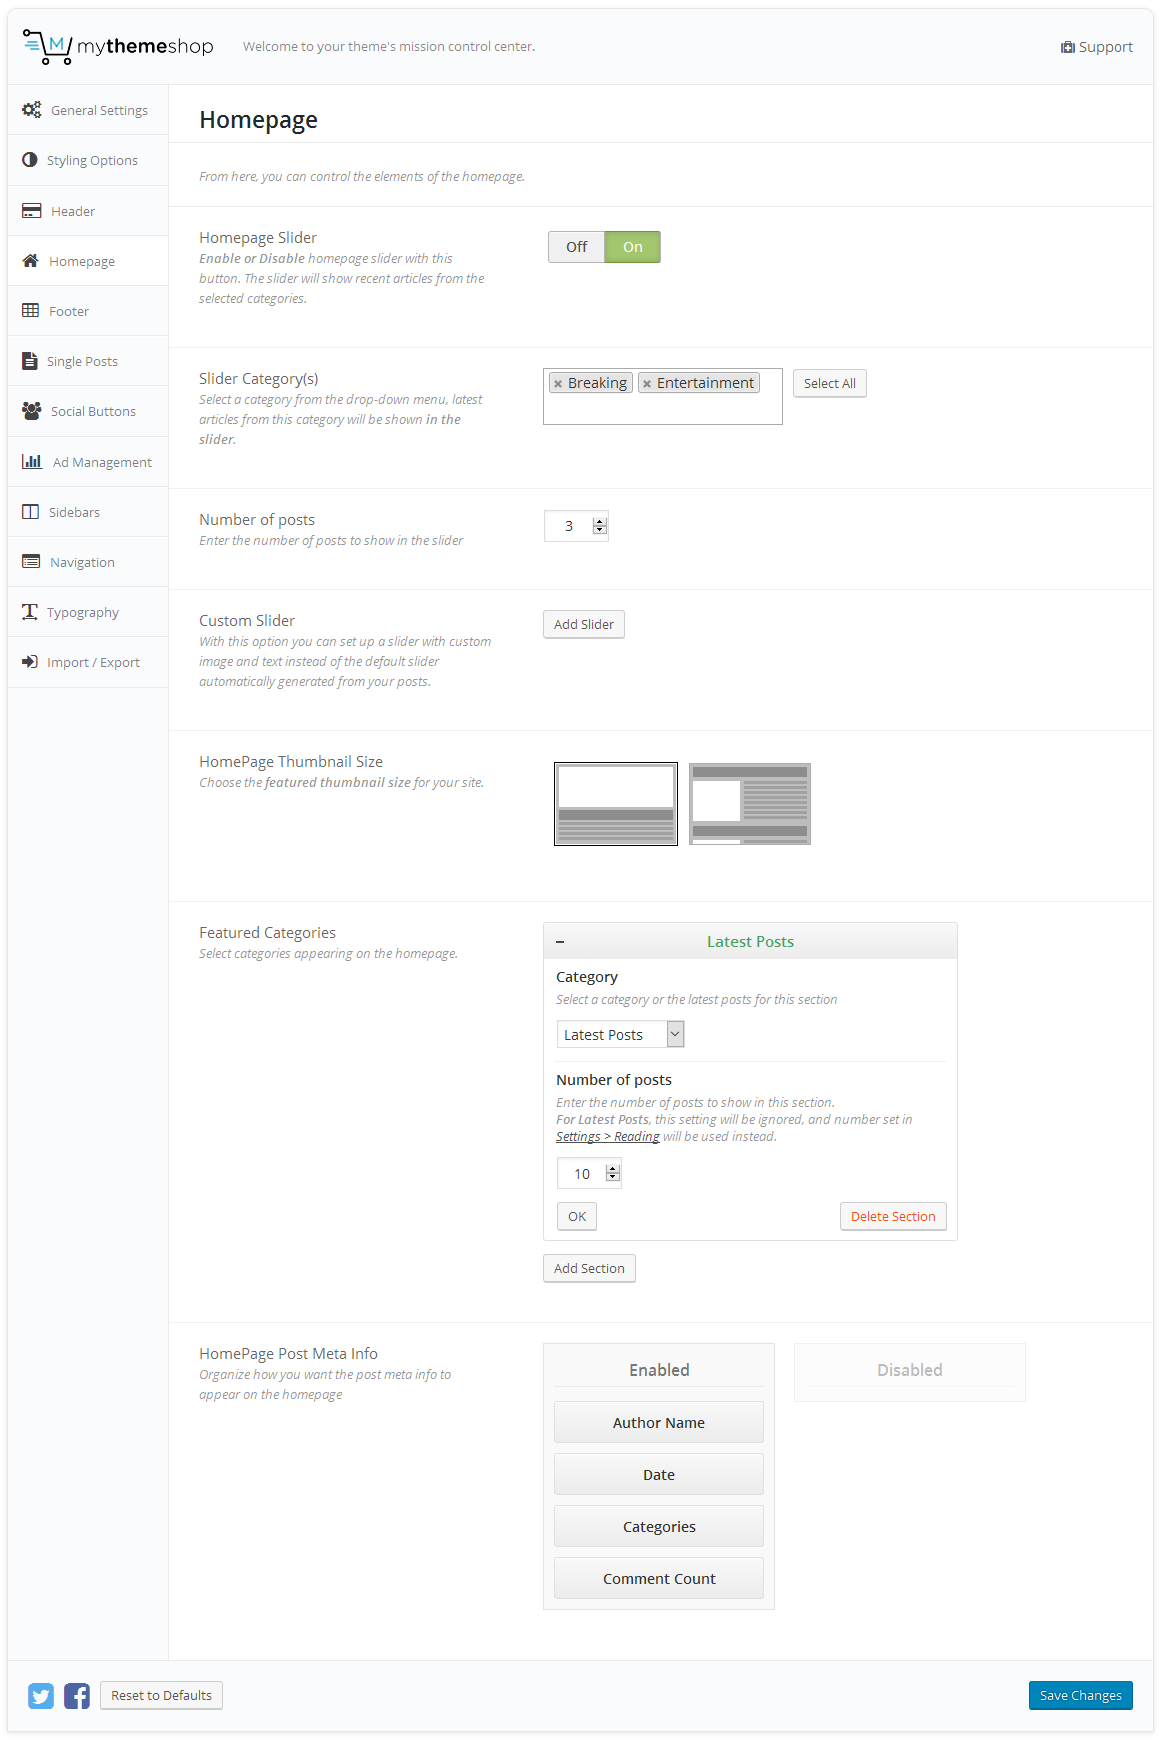Select the large featured thumbnail layout
Image resolution: width=1162 pixels, height=1740 pixels.
(x=616, y=804)
